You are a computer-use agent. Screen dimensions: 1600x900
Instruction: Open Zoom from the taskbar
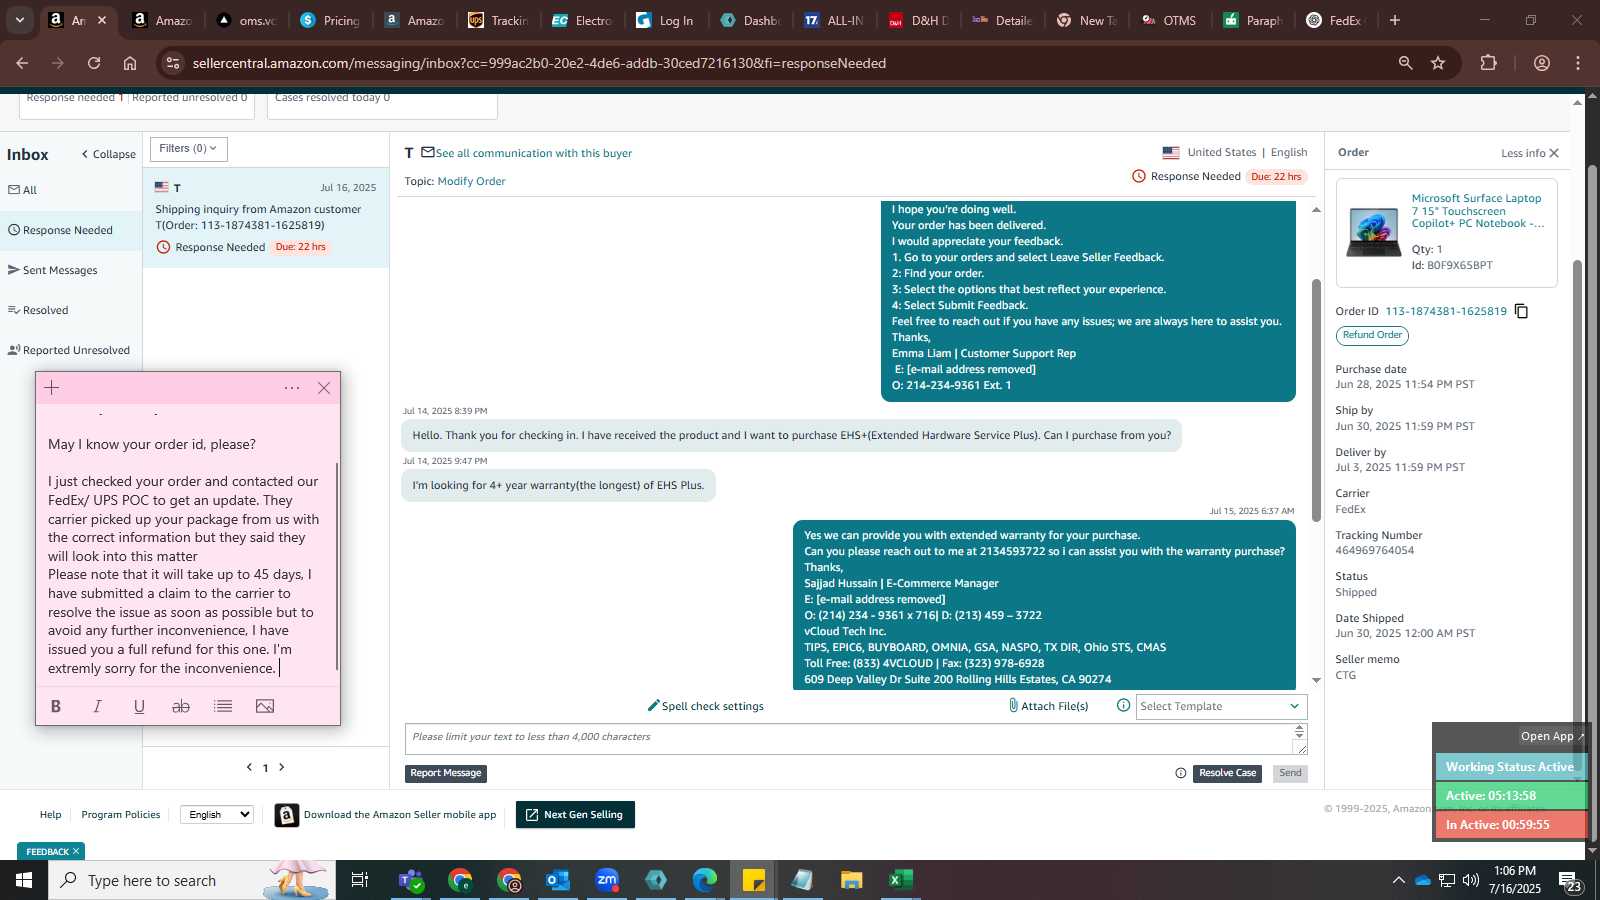[607, 880]
